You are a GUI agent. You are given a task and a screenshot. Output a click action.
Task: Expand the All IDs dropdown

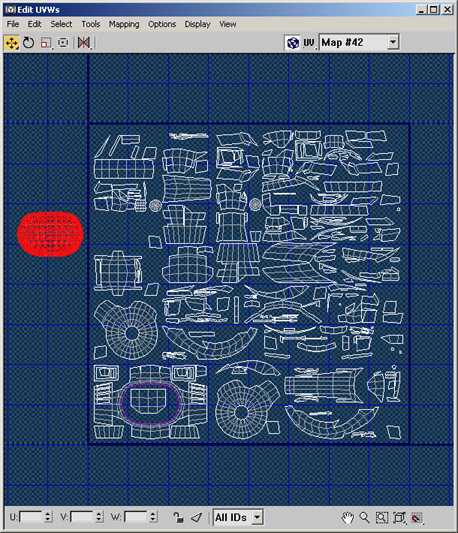pyautogui.click(x=257, y=517)
